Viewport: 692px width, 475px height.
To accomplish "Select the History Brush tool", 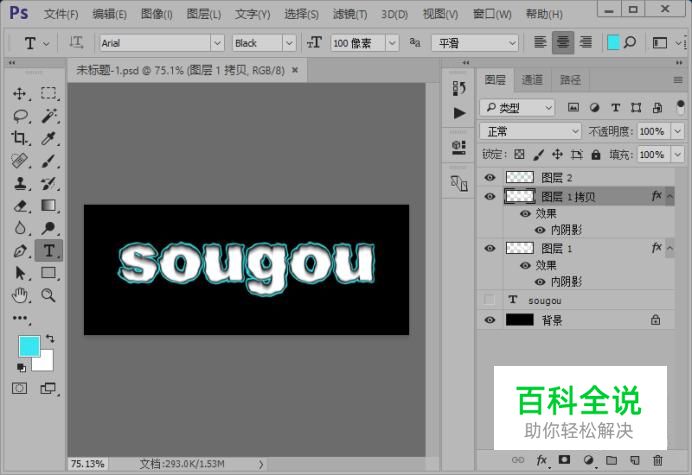I will point(49,183).
